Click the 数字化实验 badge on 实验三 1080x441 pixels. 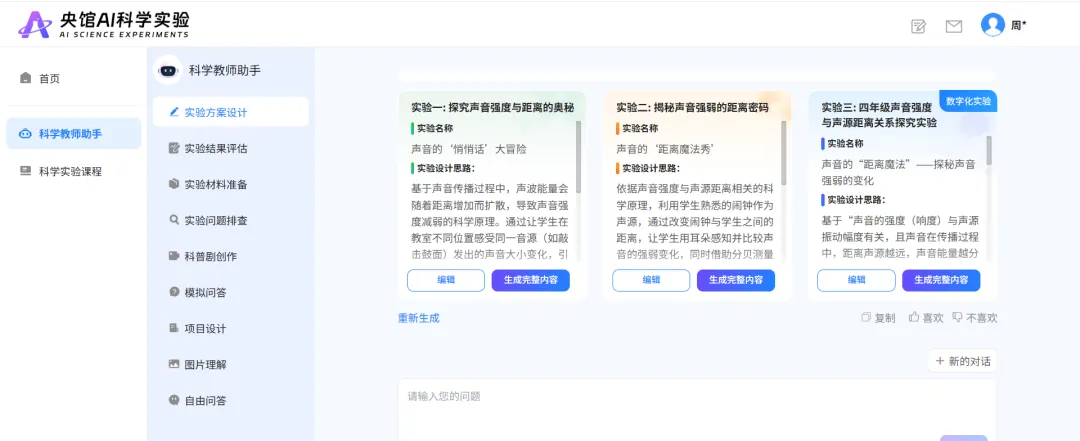(x=968, y=101)
